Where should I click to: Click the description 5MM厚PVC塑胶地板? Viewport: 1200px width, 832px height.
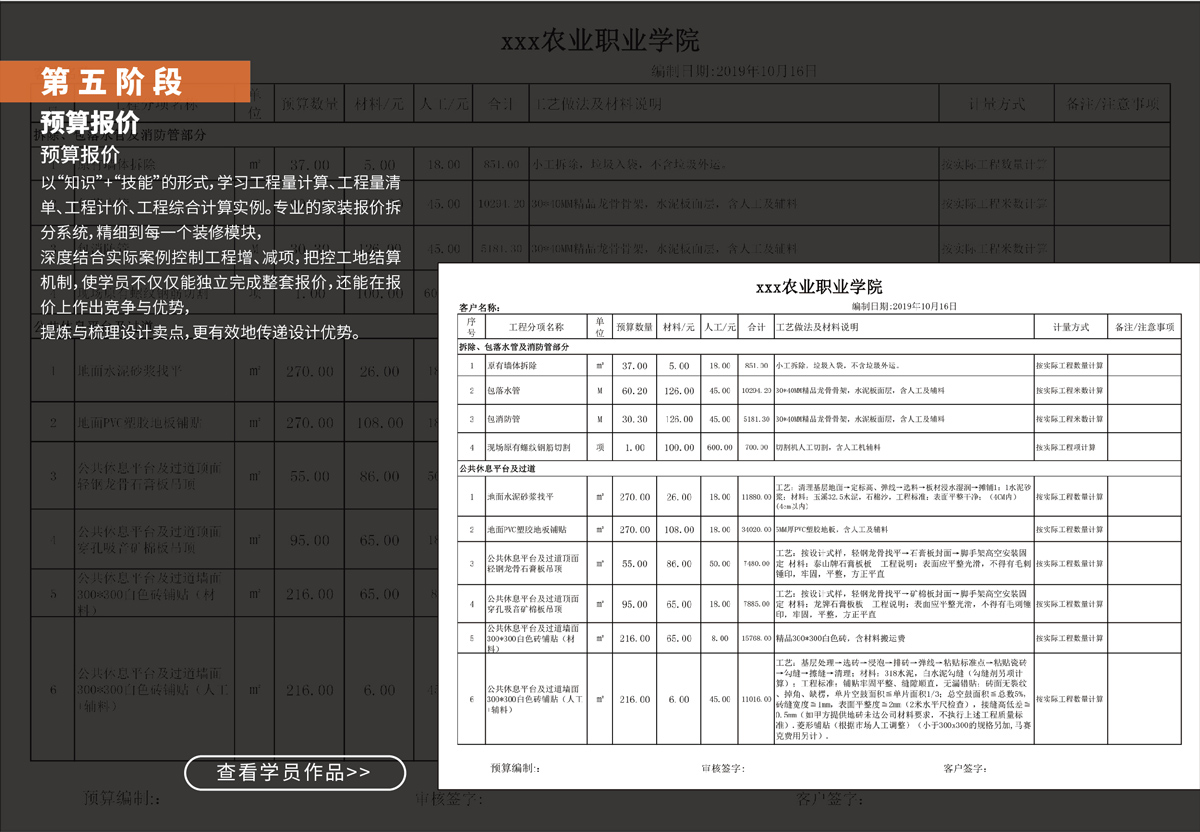click(x=831, y=528)
